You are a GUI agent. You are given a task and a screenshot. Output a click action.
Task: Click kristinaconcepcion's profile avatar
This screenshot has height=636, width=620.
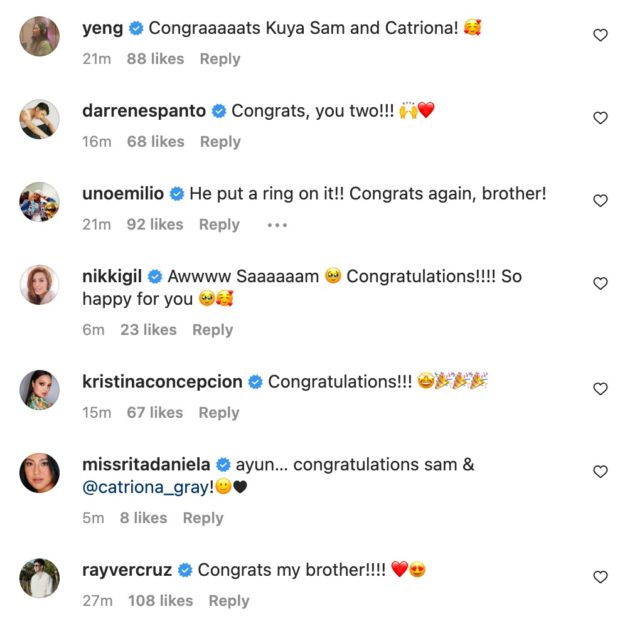coord(40,390)
